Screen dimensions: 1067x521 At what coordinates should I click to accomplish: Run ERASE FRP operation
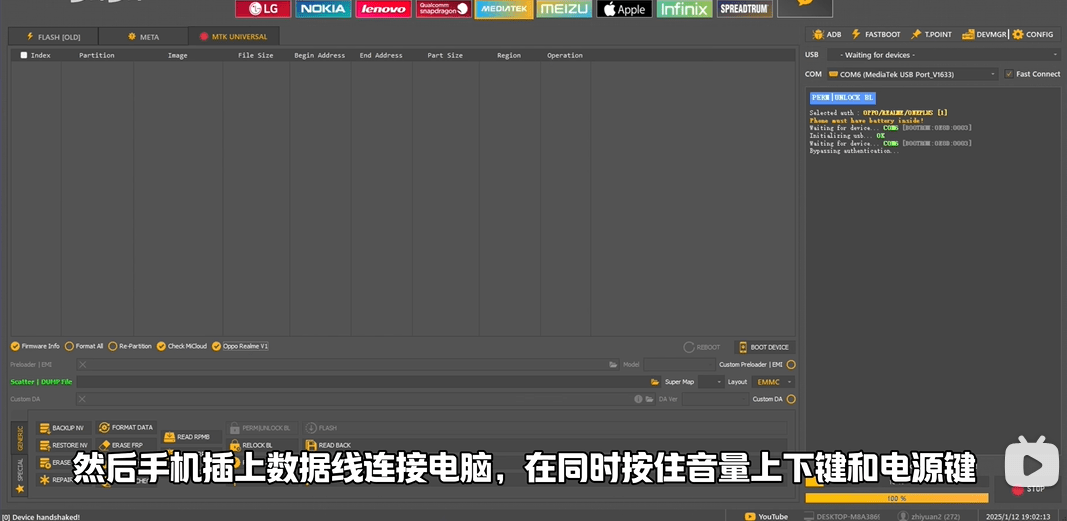tap(127, 445)
